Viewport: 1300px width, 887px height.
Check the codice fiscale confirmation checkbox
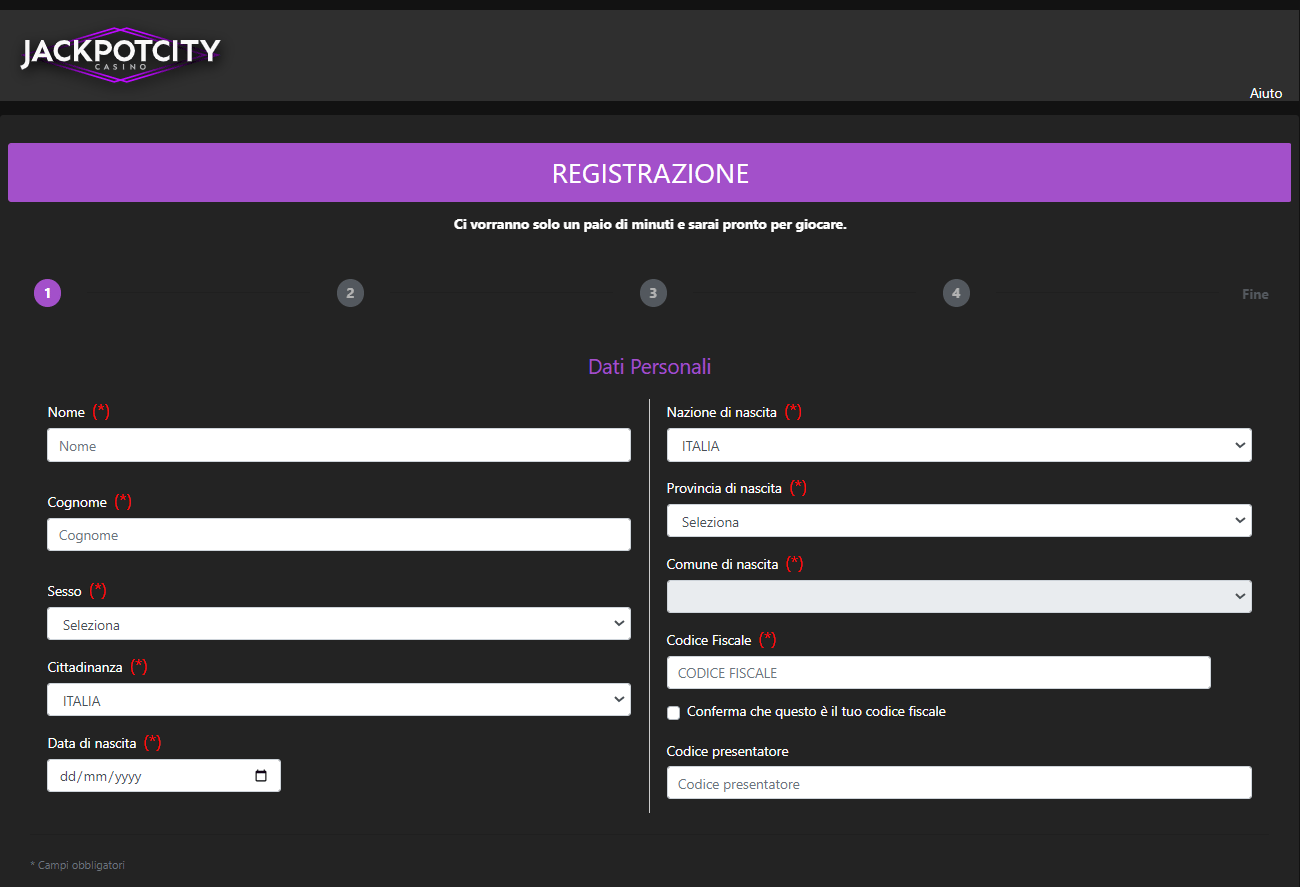point(673,712)
